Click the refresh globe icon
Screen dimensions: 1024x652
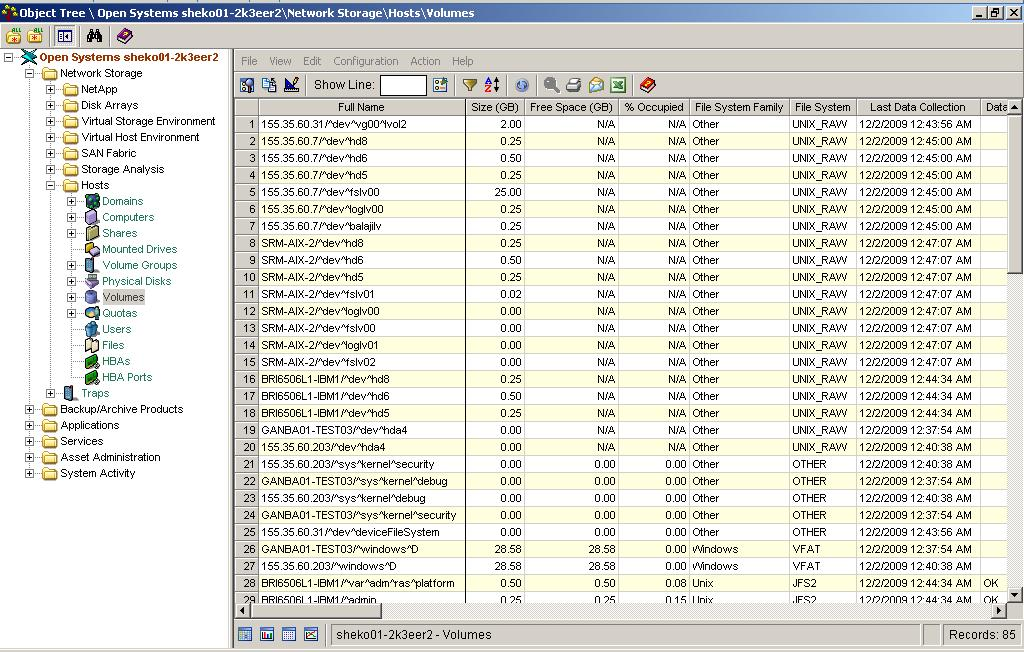point(522,86)
